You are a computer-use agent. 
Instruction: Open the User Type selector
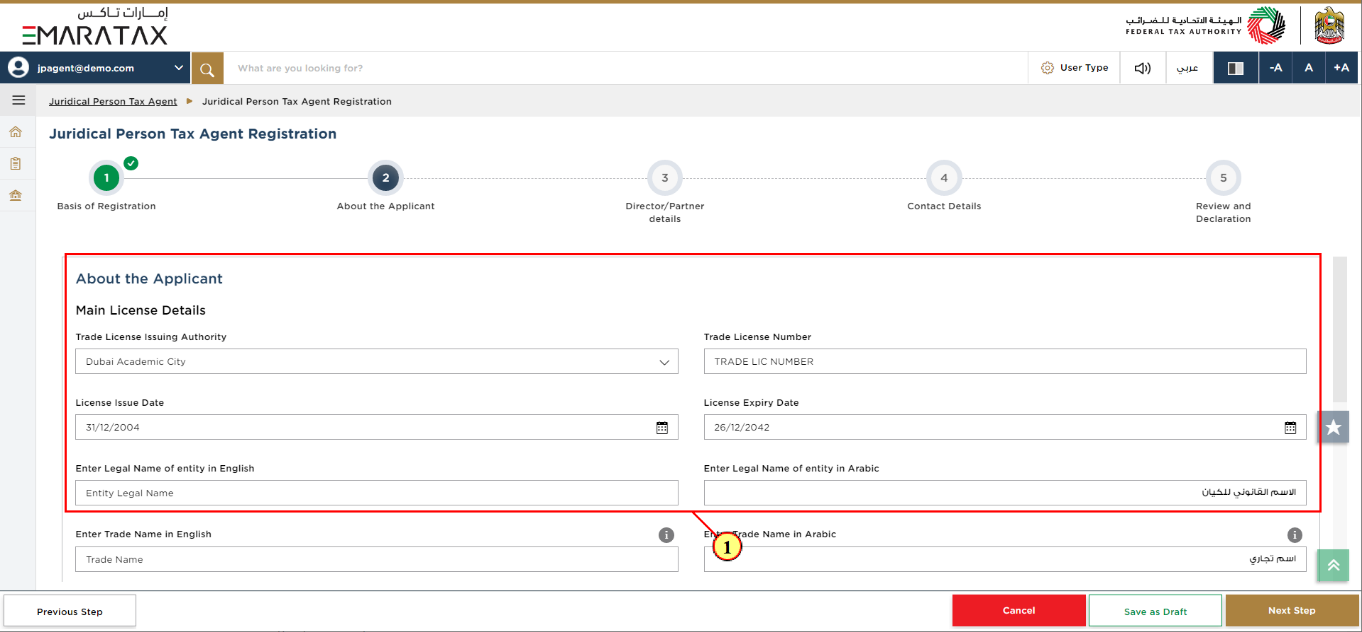click(1074, 68)
